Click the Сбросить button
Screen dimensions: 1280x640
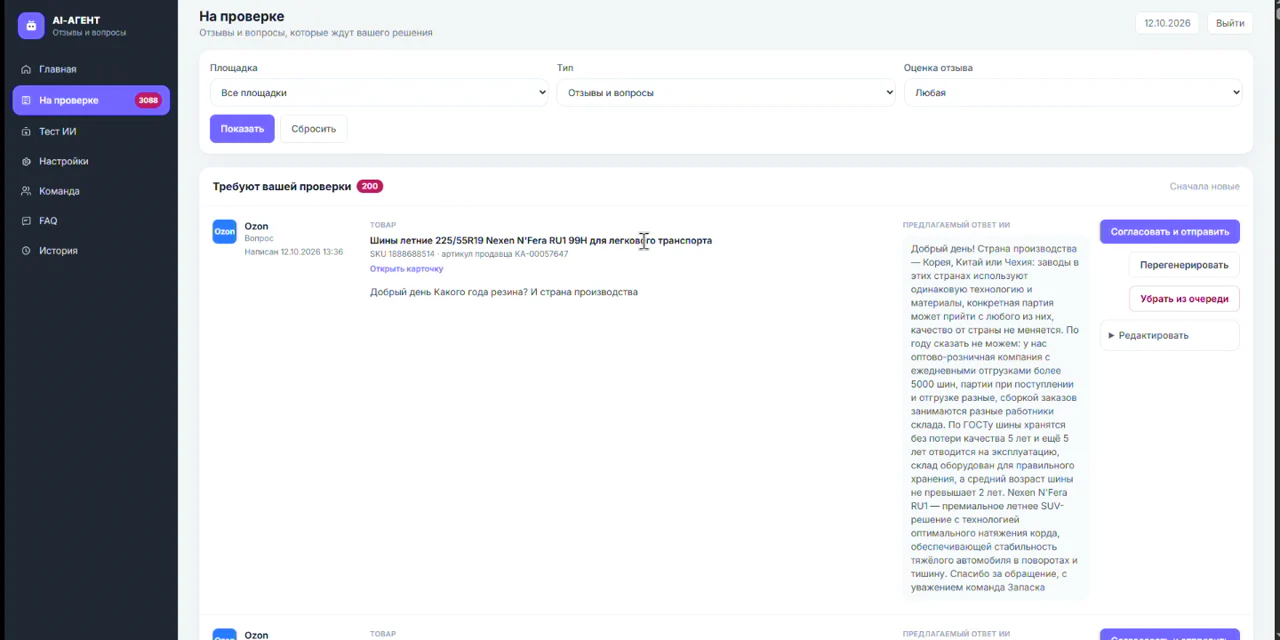coord(314,129)
